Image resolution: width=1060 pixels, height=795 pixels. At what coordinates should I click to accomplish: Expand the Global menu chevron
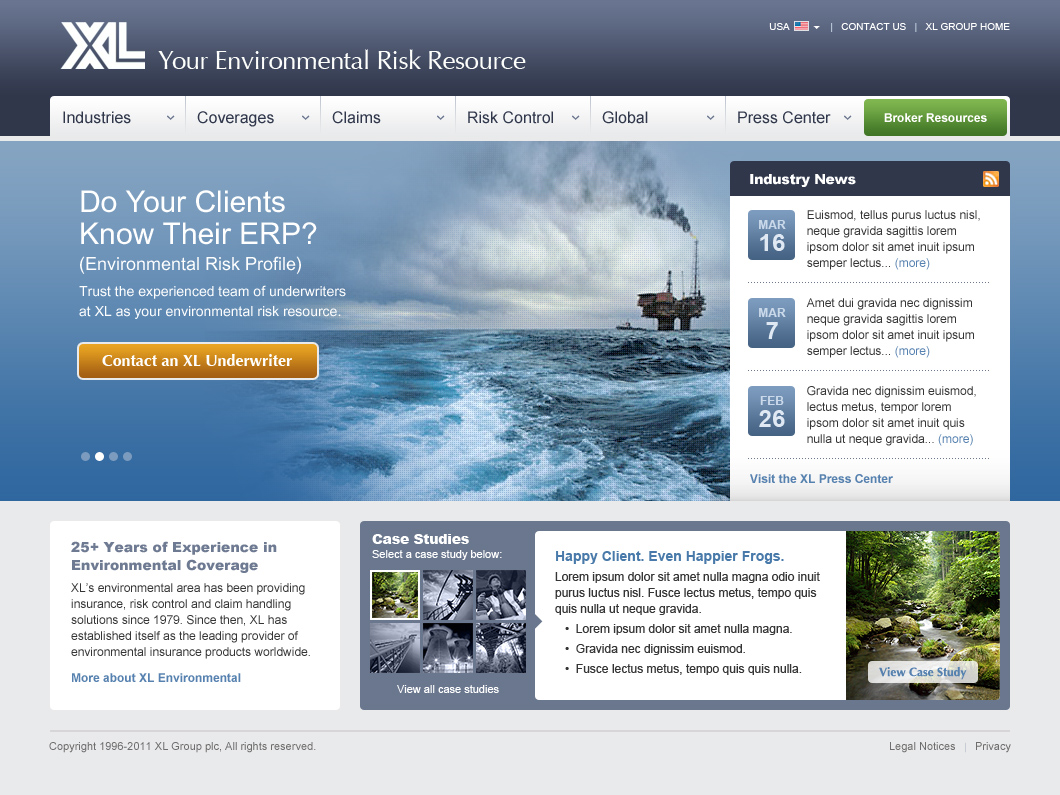click(x=710, y=118)
